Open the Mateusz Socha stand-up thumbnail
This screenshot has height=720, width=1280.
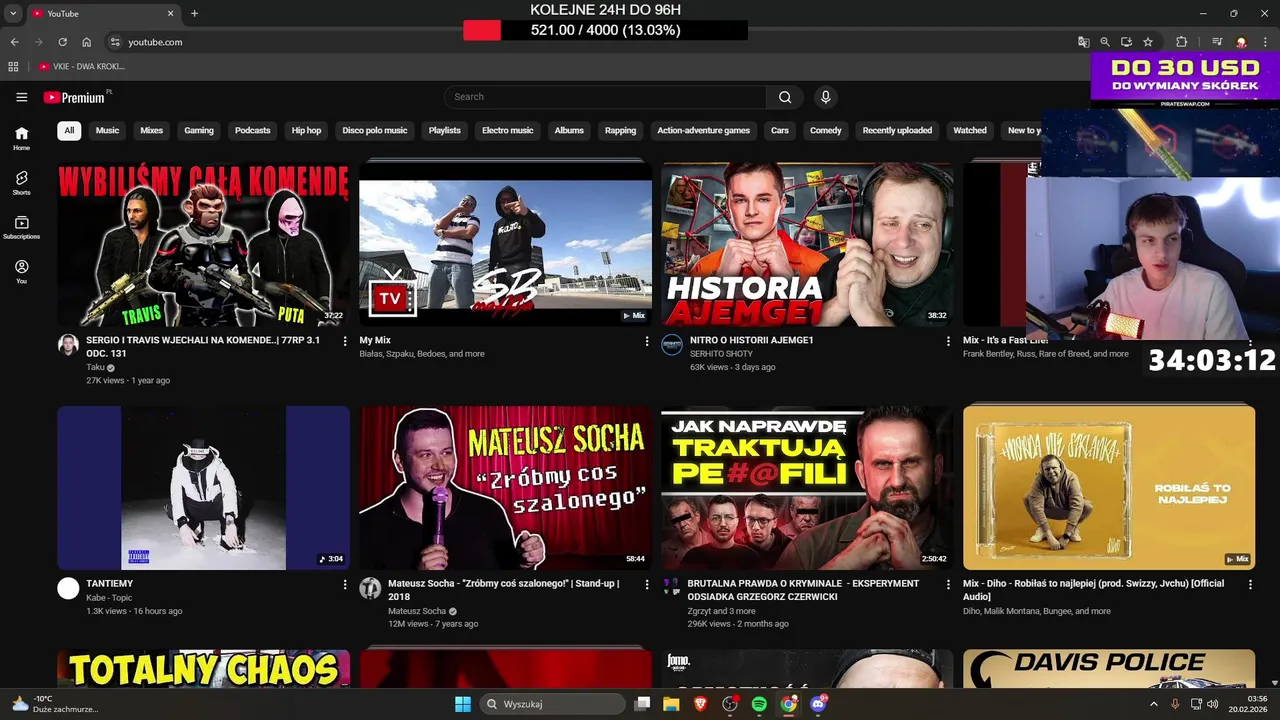tap(505, 488)
